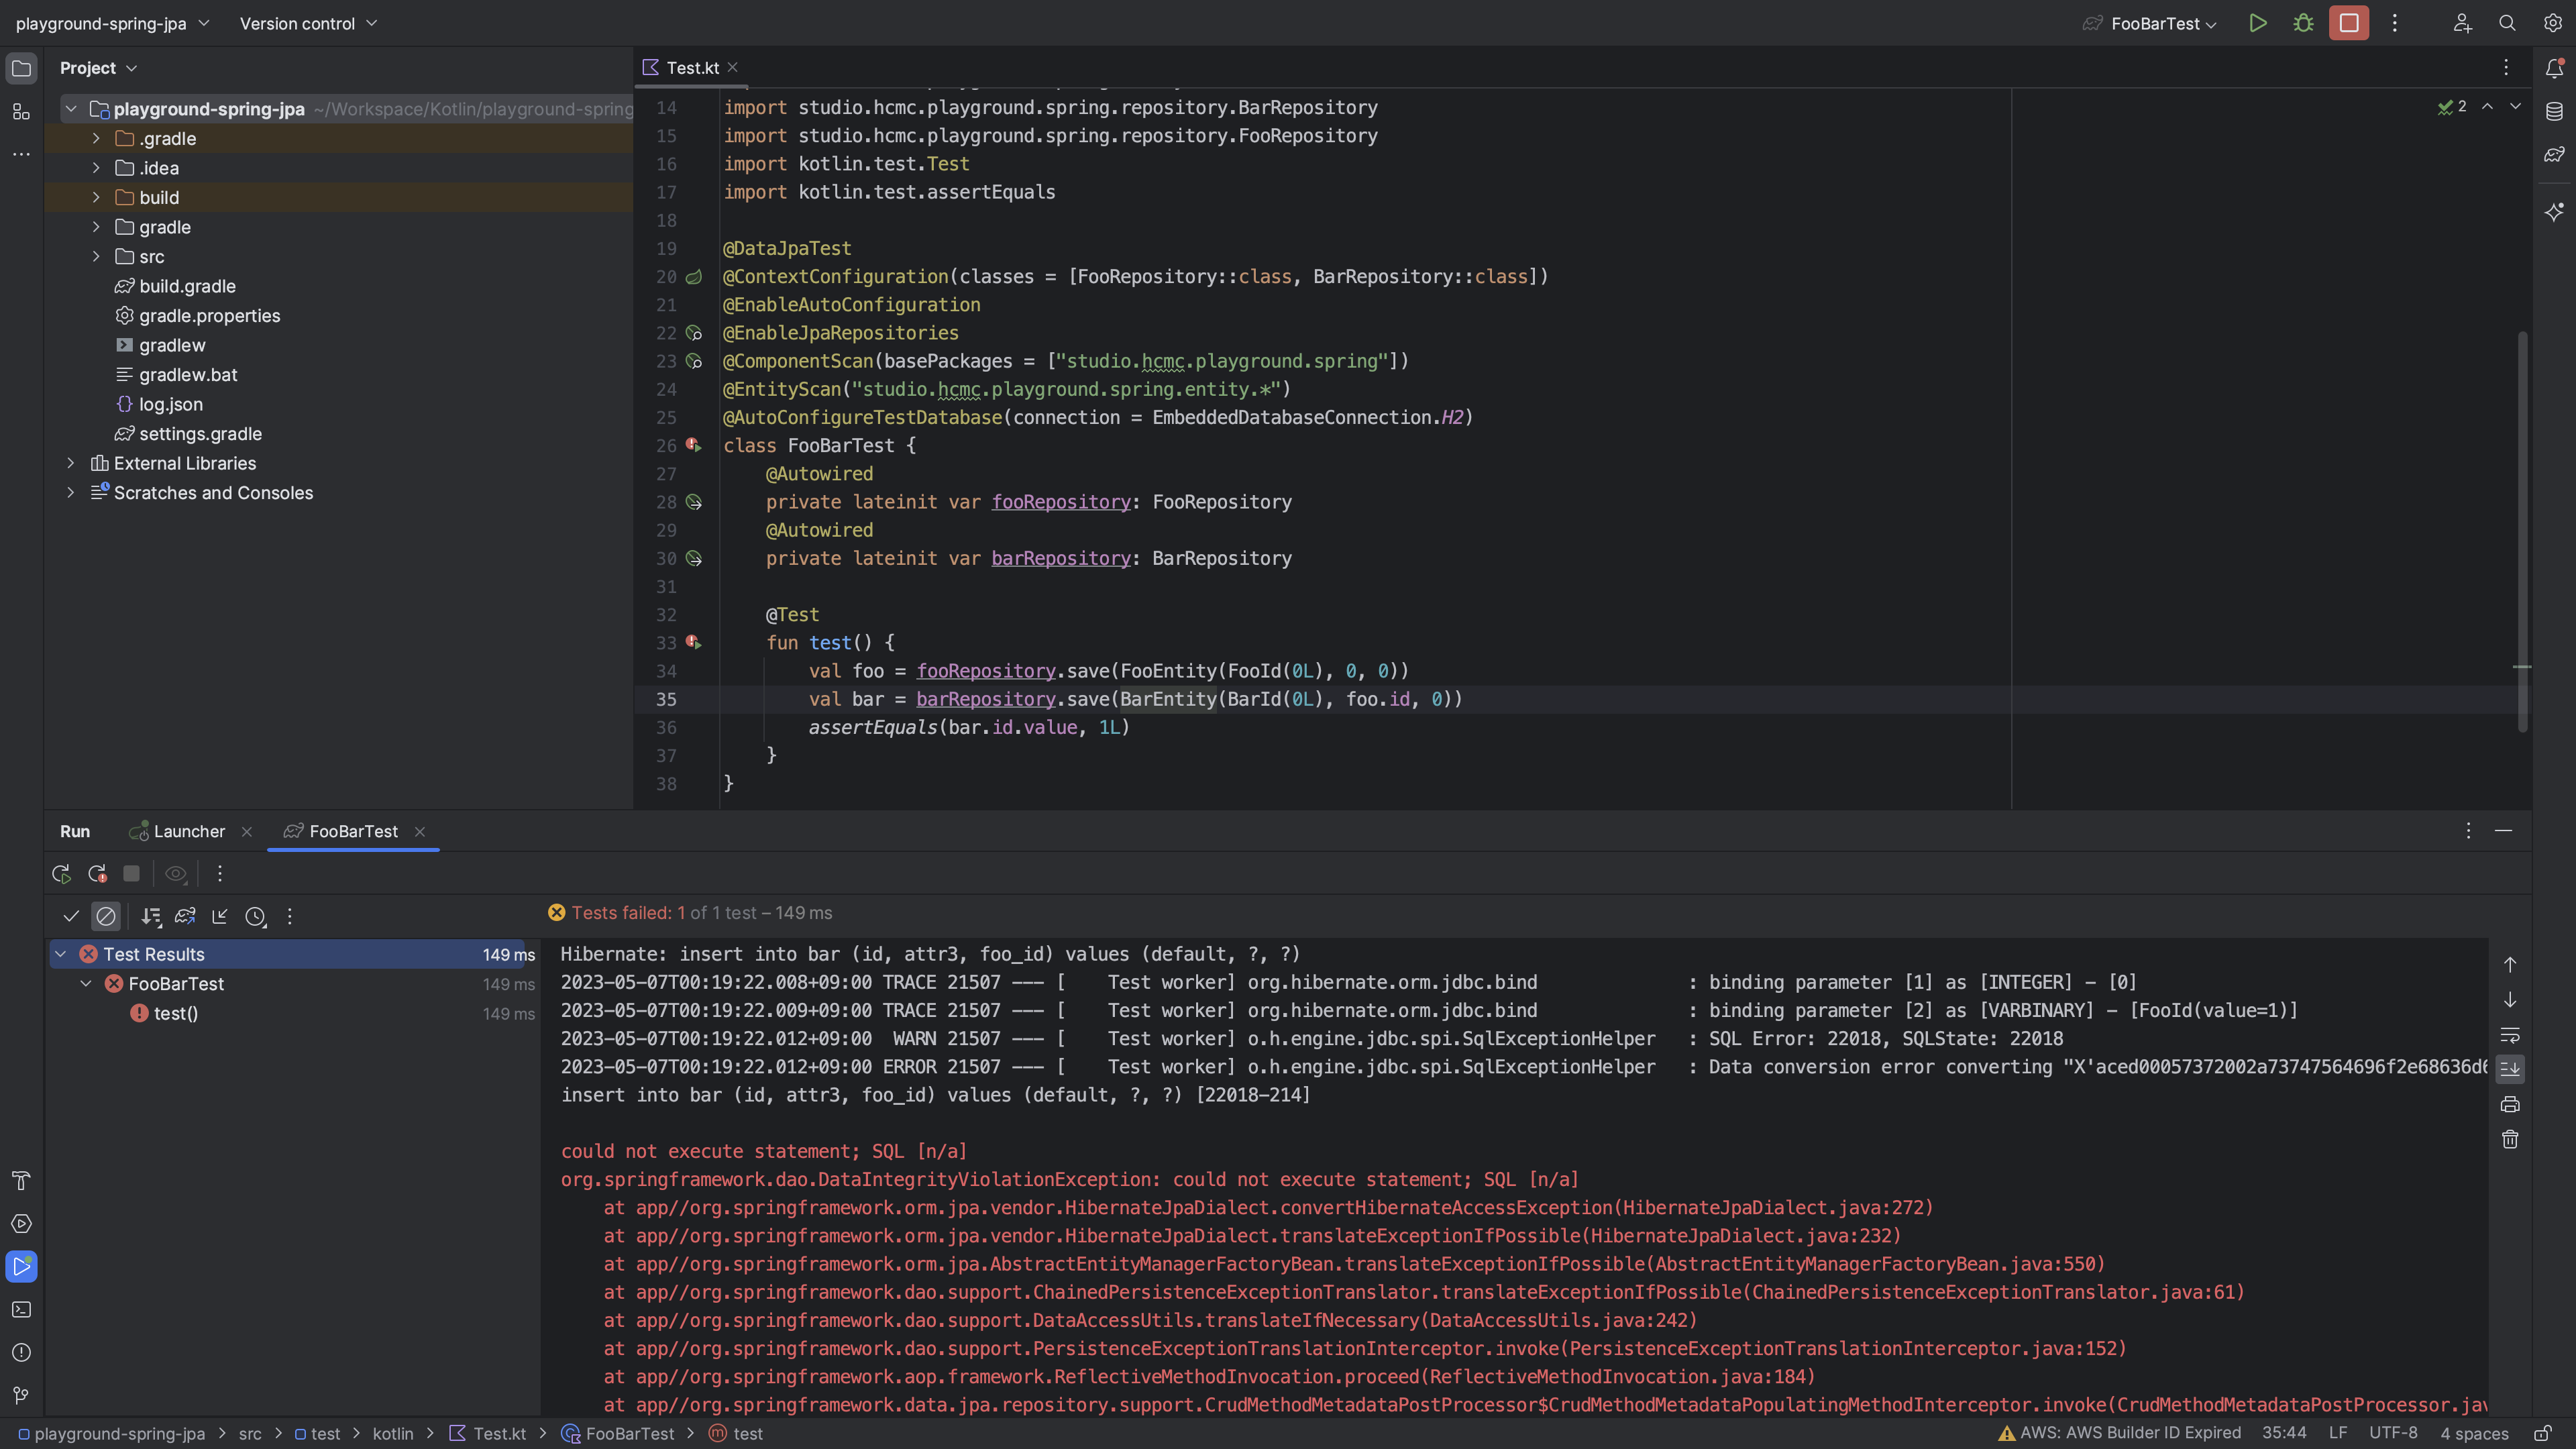The width and height of the screenshot is (2576, 1449).
Task: Switch to the Launcher run tab
Action: (189, 831)
